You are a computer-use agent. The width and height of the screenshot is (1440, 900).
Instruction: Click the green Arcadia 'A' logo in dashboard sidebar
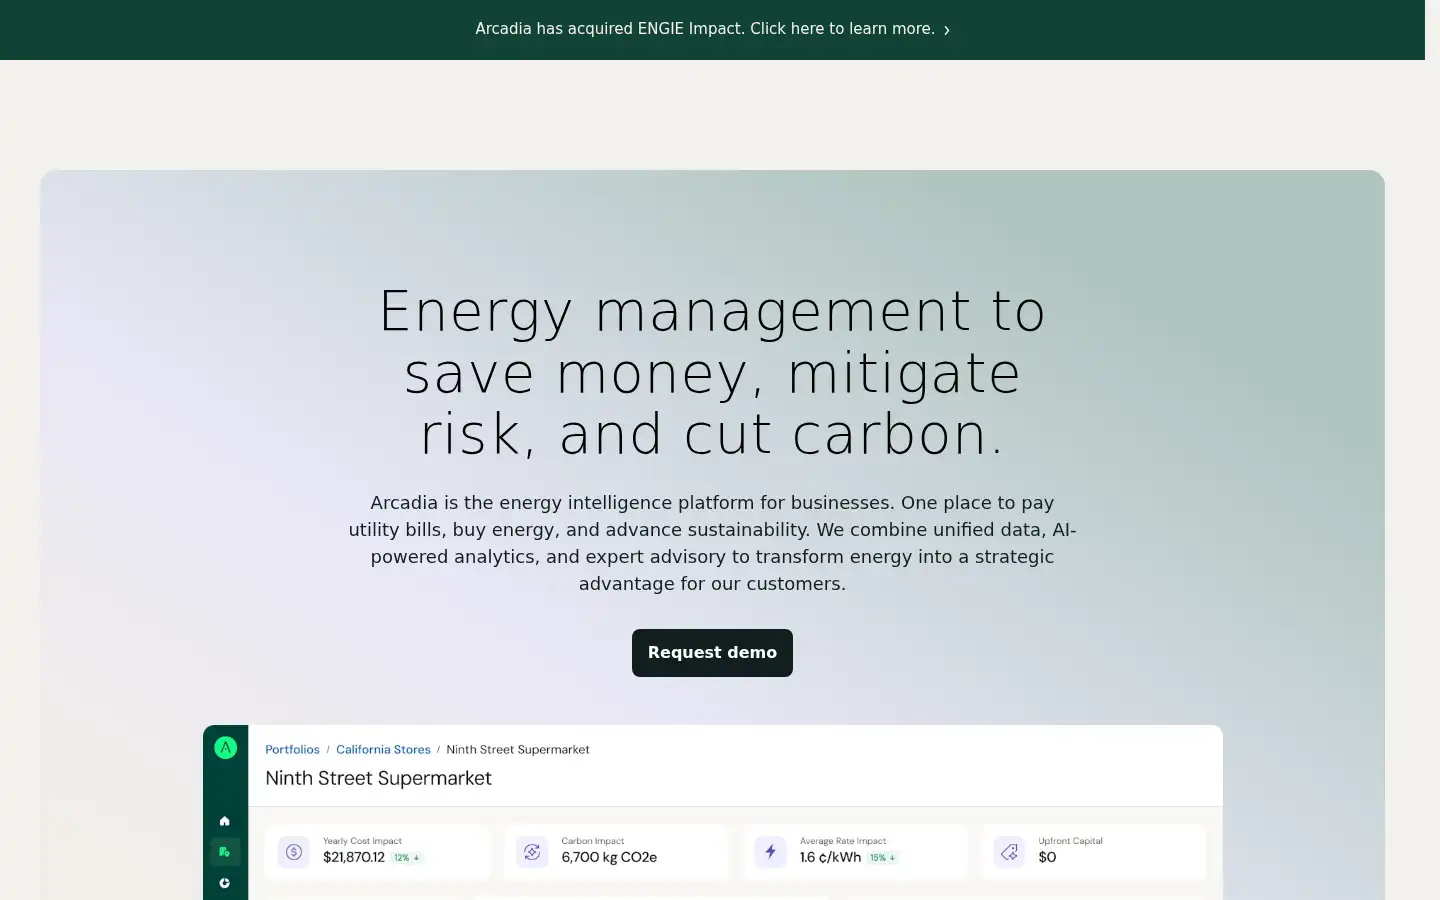(x=226, y=748)
